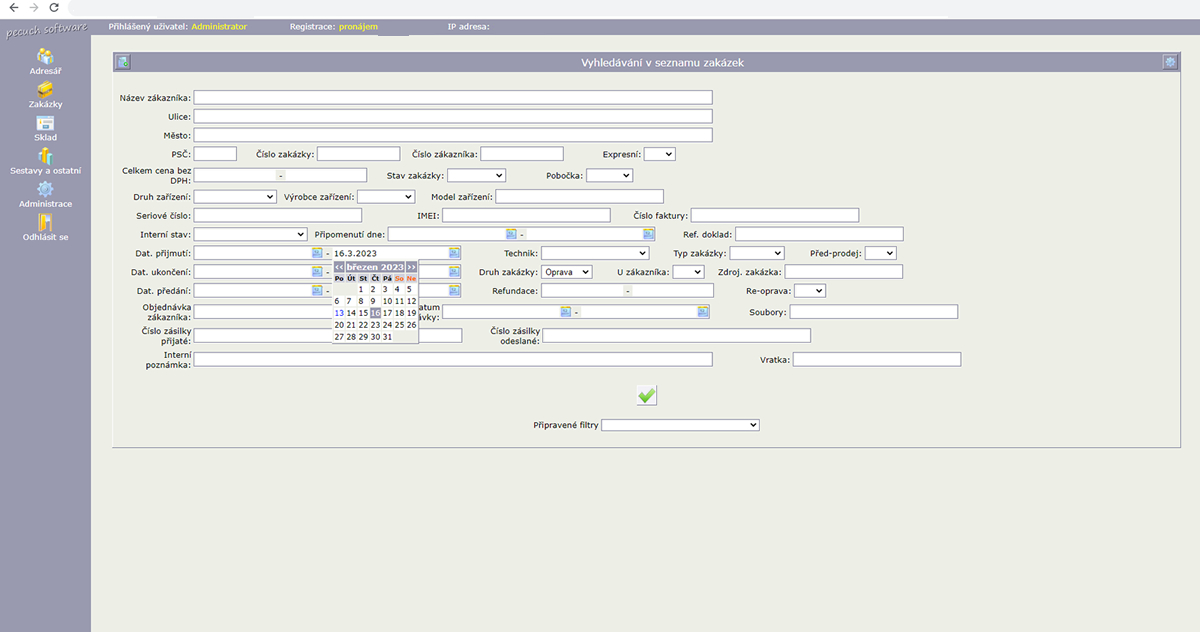Open the Dat. ukončení end date calendar icon
The height and width of the screenshot is (632, 1200).
click(x=455, y=272)
